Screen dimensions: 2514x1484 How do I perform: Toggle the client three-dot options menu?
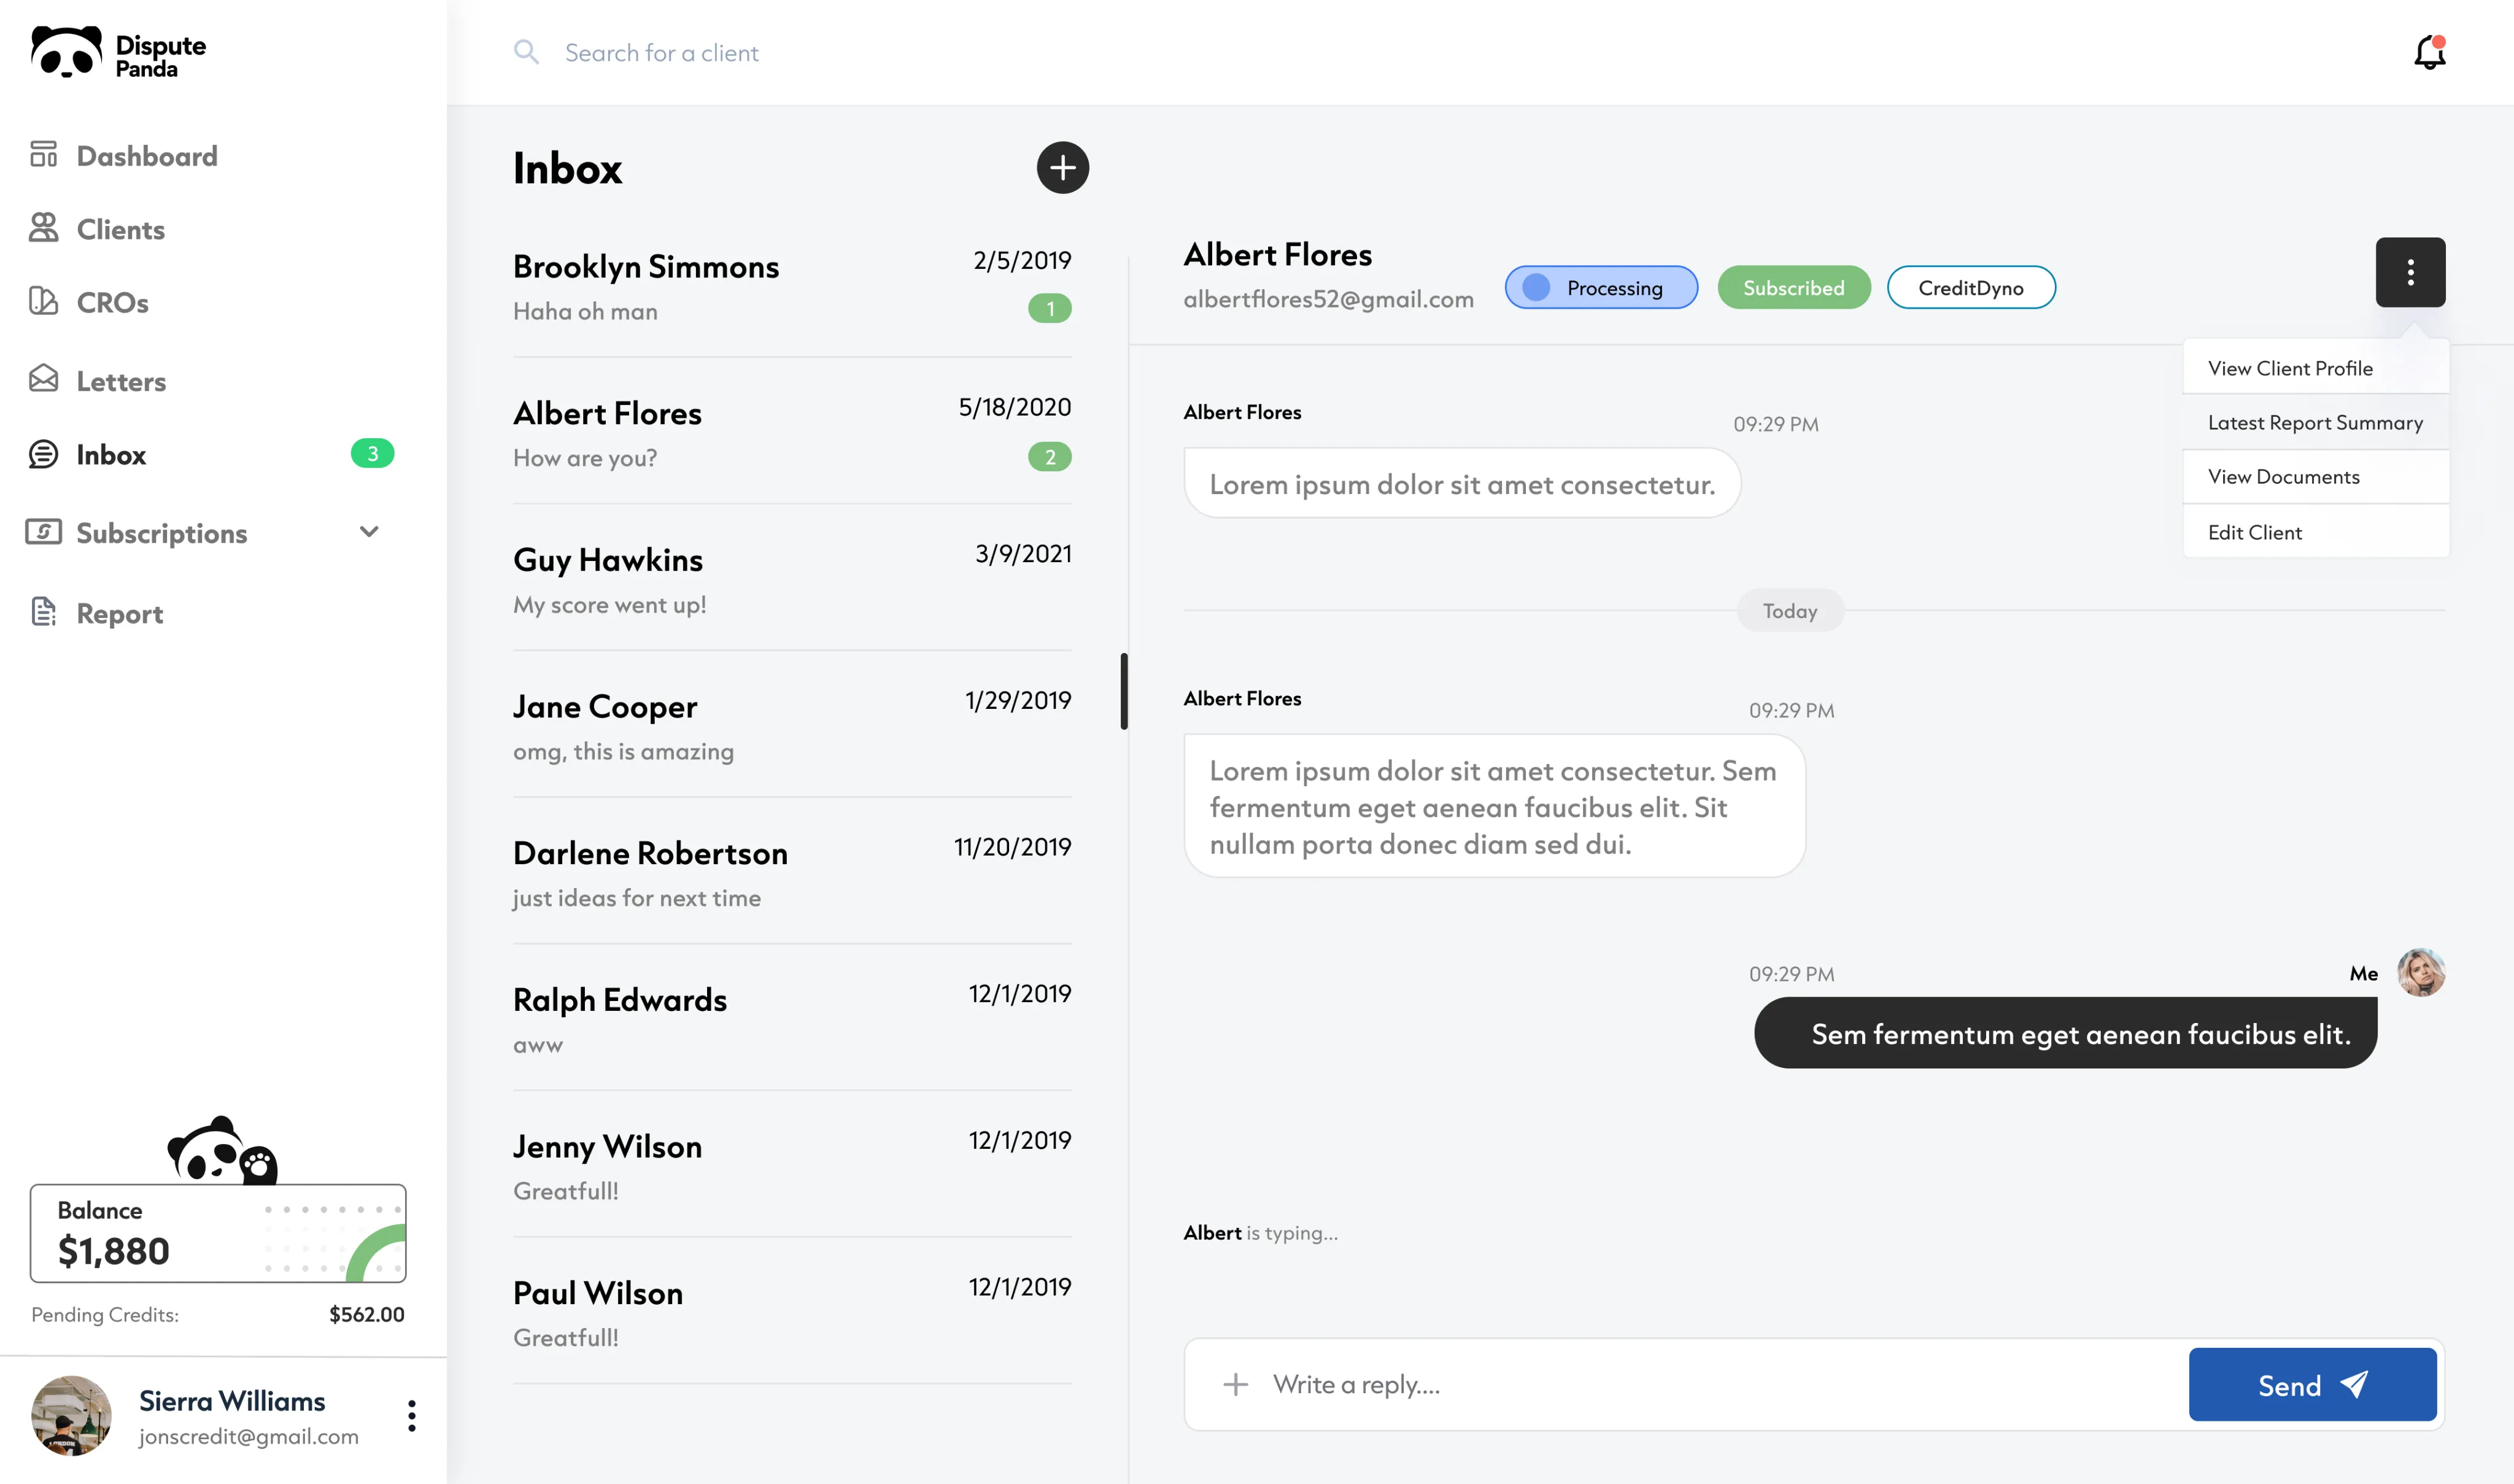[x=2410, y=272]
